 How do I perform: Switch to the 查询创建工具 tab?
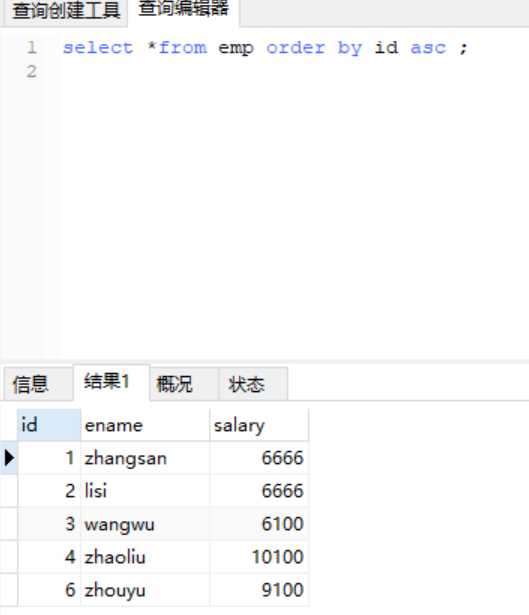(x=66, y=11)
